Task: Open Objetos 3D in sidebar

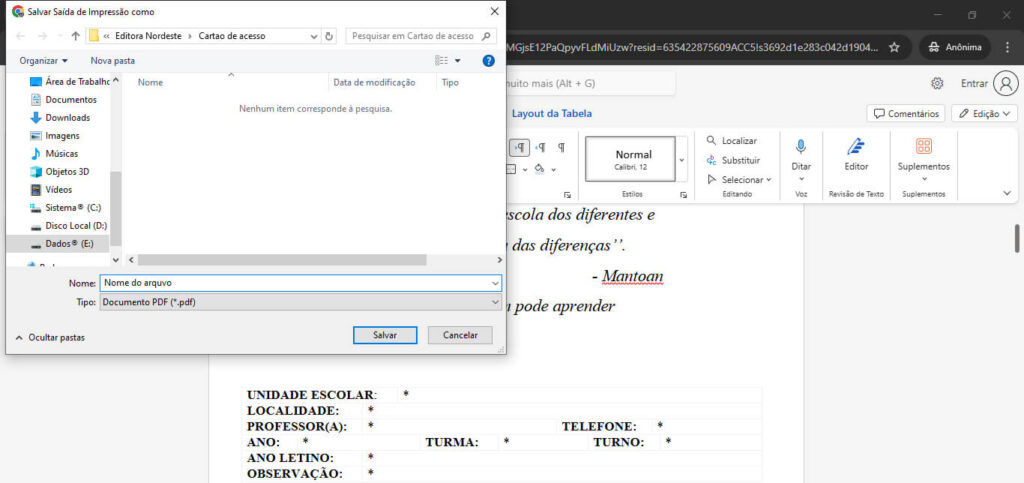Action: click(x=67, y=172)
